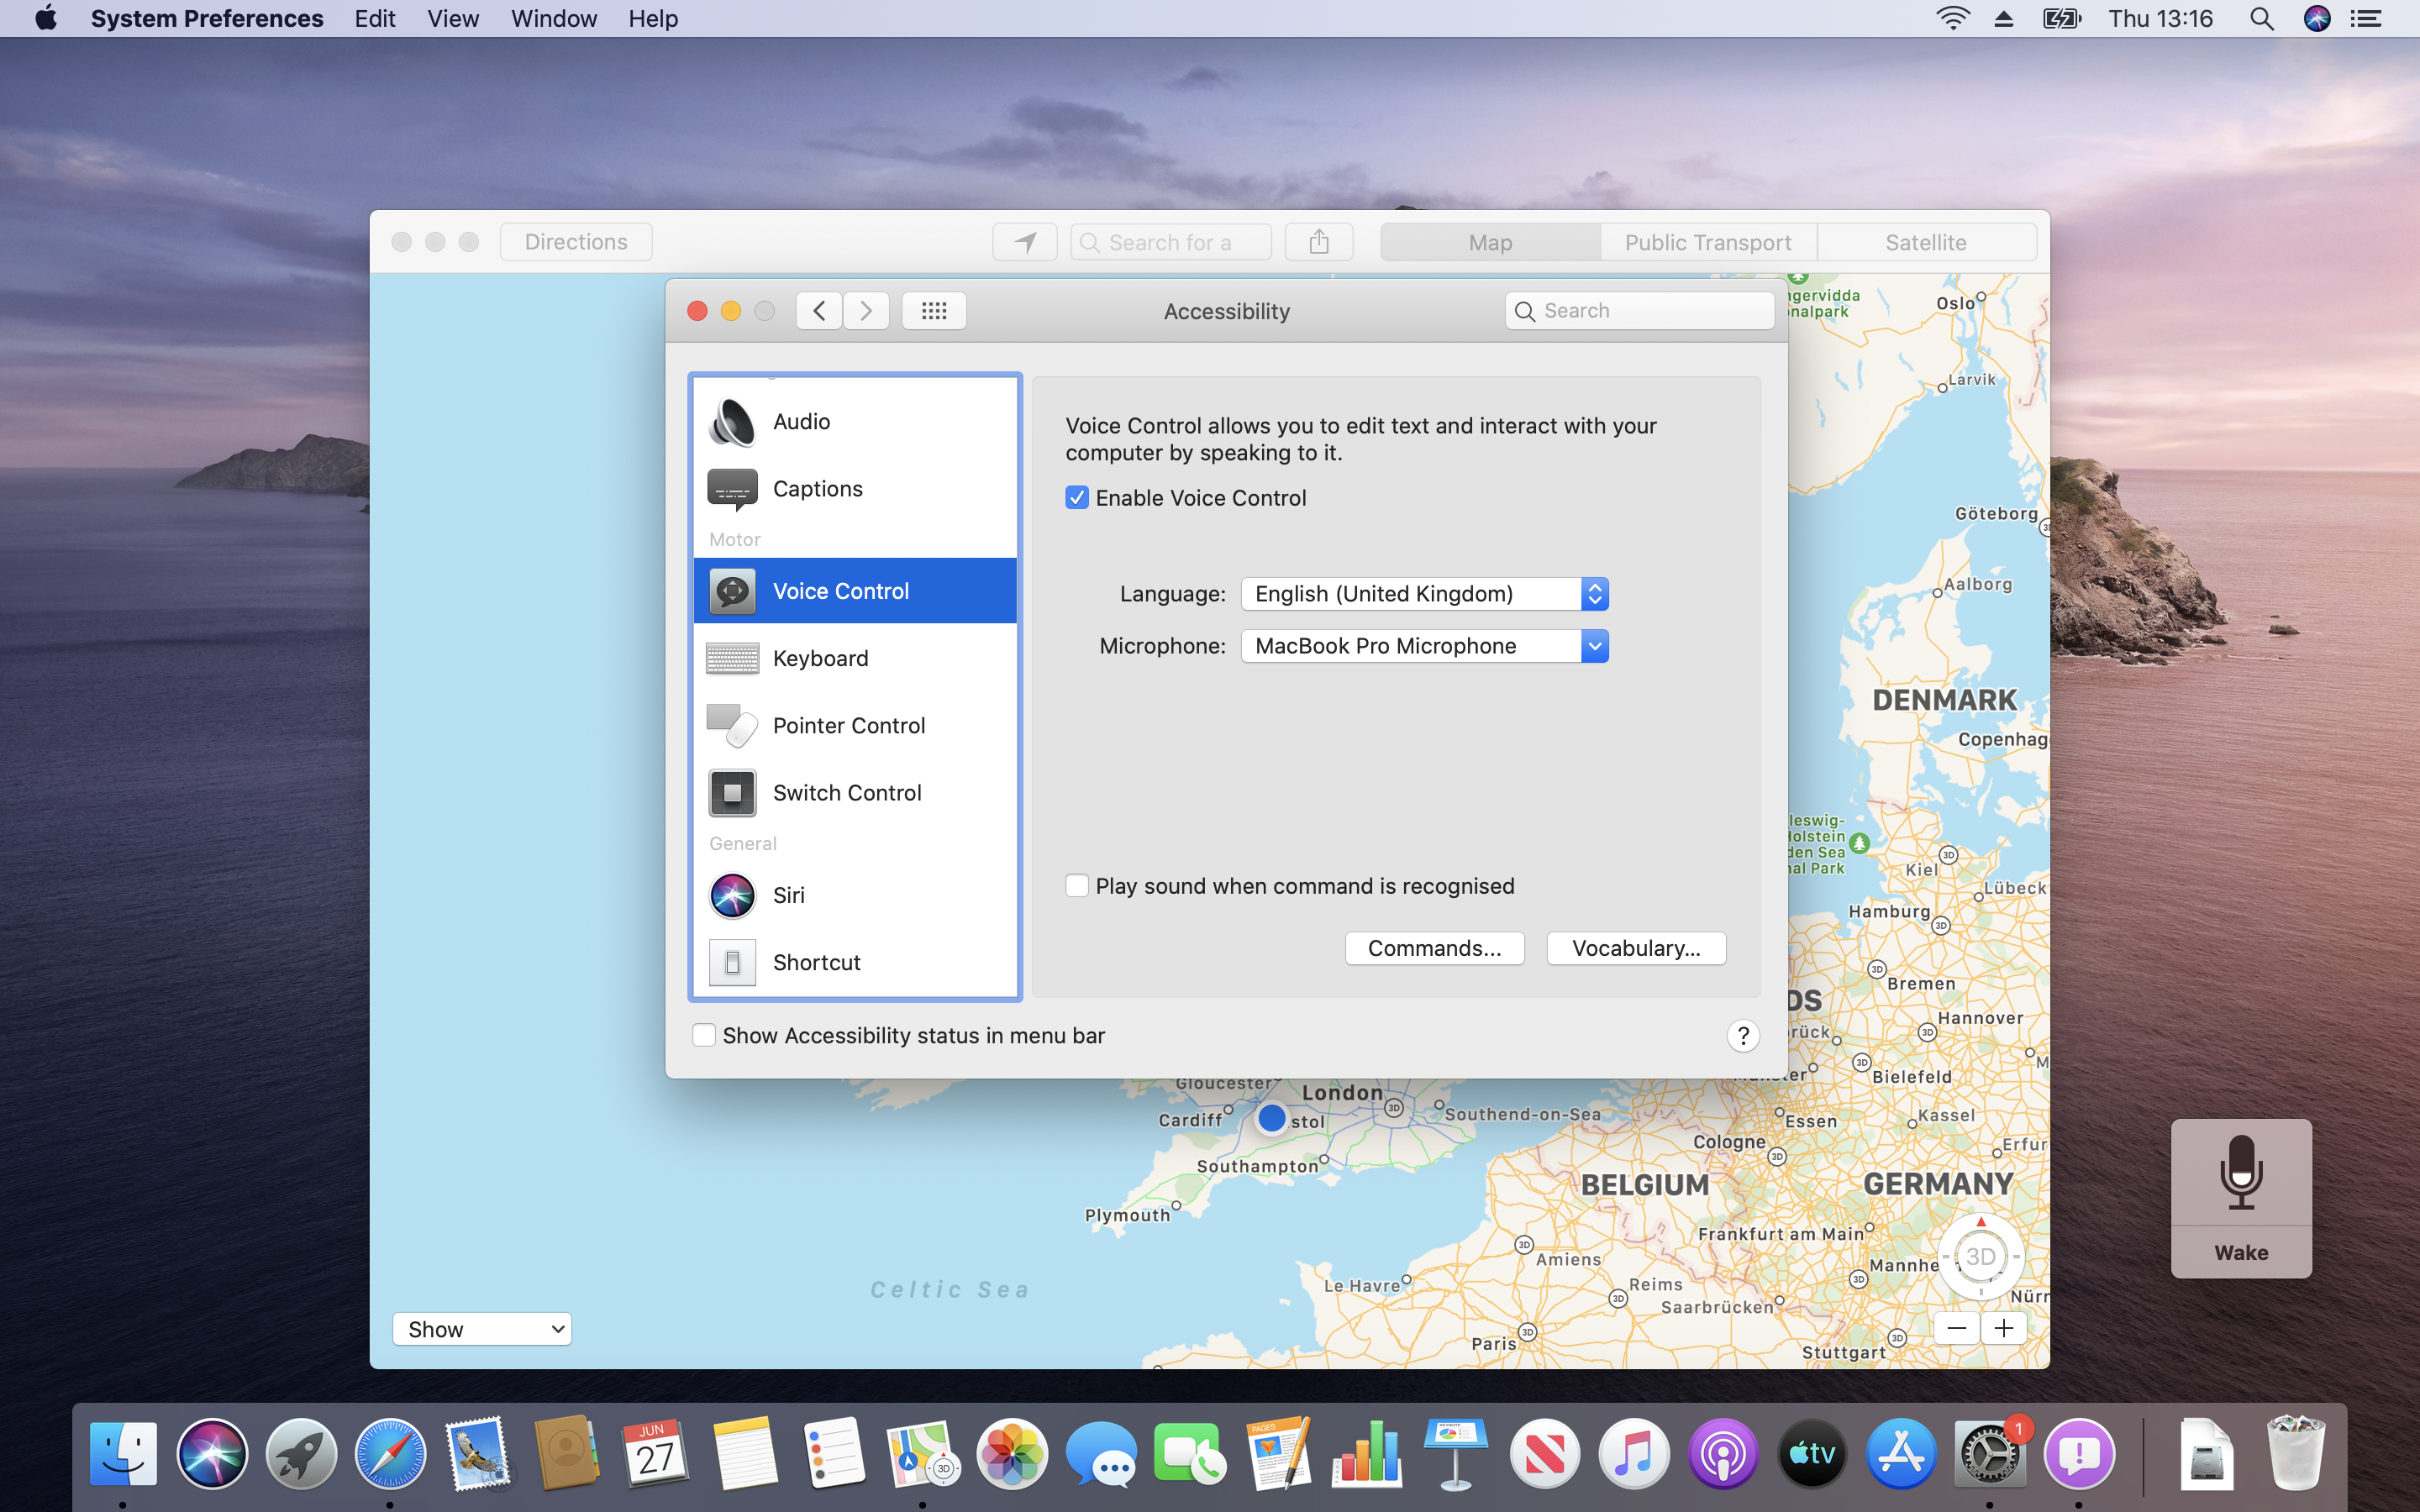Open Keyboard accessibility settings
The image size is (2420, 1512).
coord(855,658)
